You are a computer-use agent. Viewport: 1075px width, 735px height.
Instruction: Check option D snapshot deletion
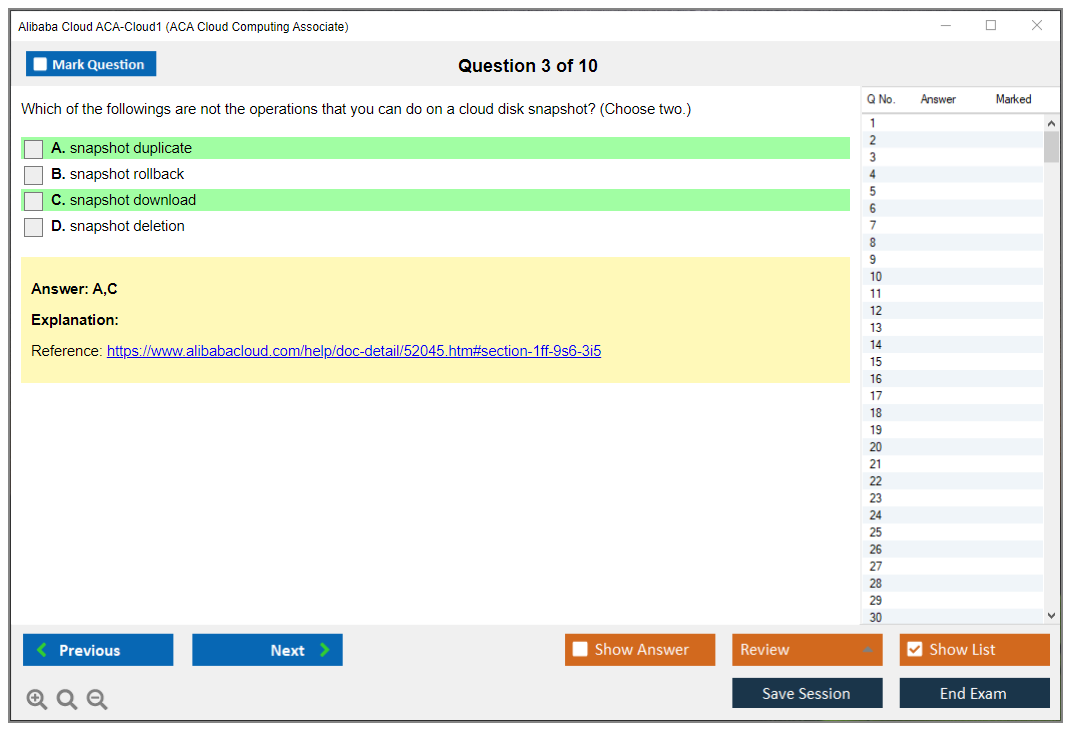coord(34,227)
